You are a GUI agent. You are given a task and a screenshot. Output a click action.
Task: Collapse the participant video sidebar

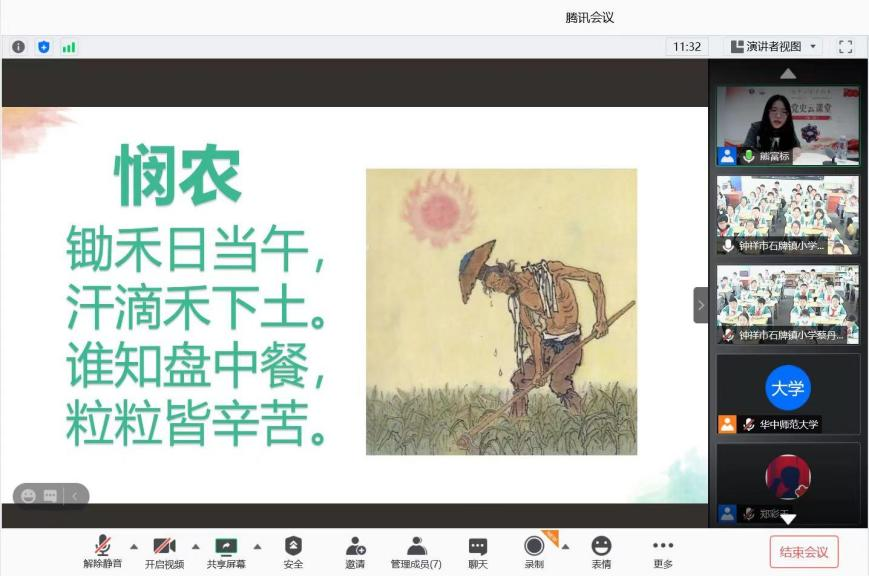click(x=701, y=305)
